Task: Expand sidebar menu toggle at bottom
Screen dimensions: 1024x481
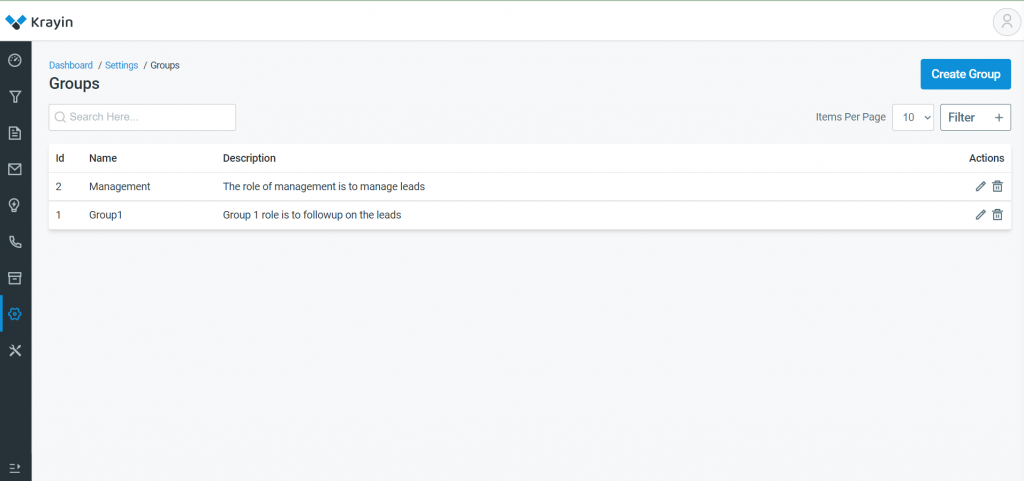Action: (x=15, y=468)
